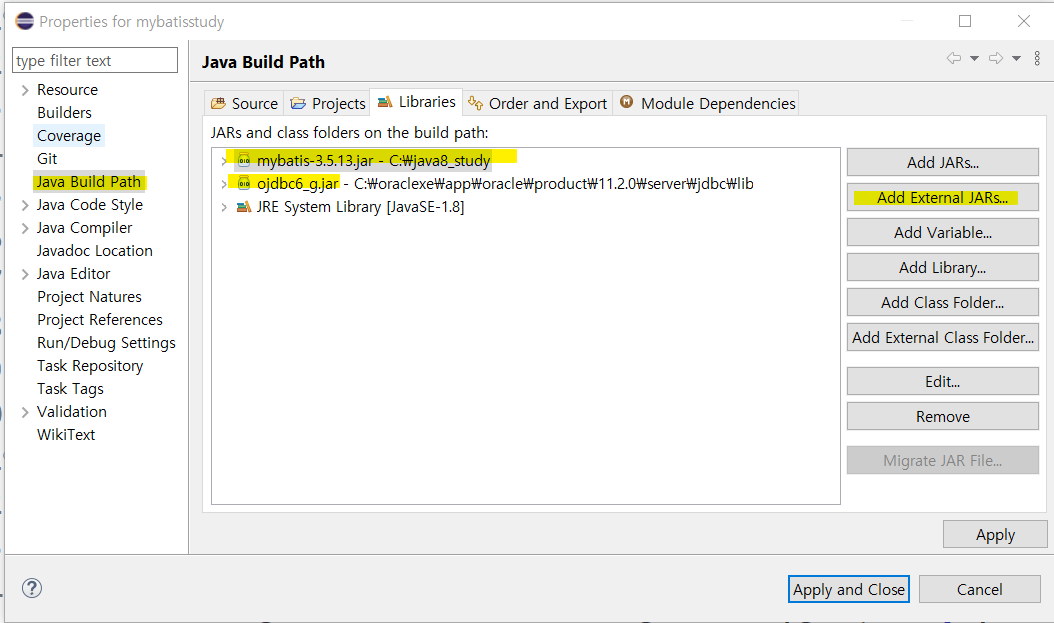Screen dimensions: 1054x623
Task: Click the forward navigation arrow icon
Action: 996,58
